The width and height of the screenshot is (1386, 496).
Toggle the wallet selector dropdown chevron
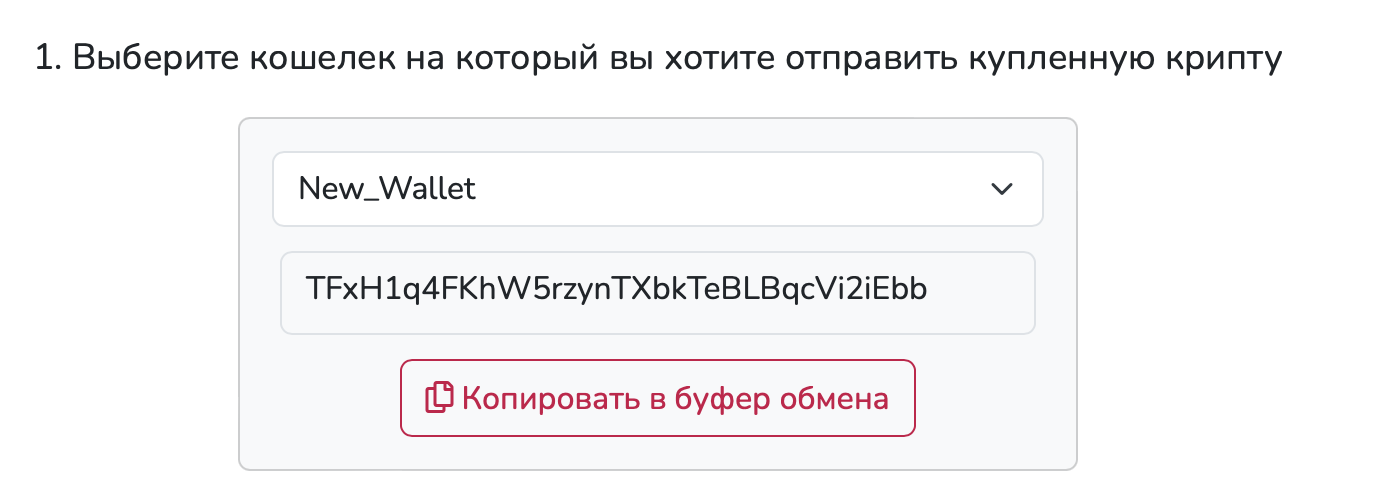pyautogui.click(x=1001, y=189)
